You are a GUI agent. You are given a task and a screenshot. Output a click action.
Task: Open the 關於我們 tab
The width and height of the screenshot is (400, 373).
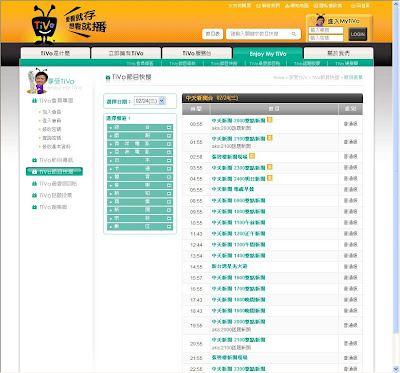tap(338, 53)
